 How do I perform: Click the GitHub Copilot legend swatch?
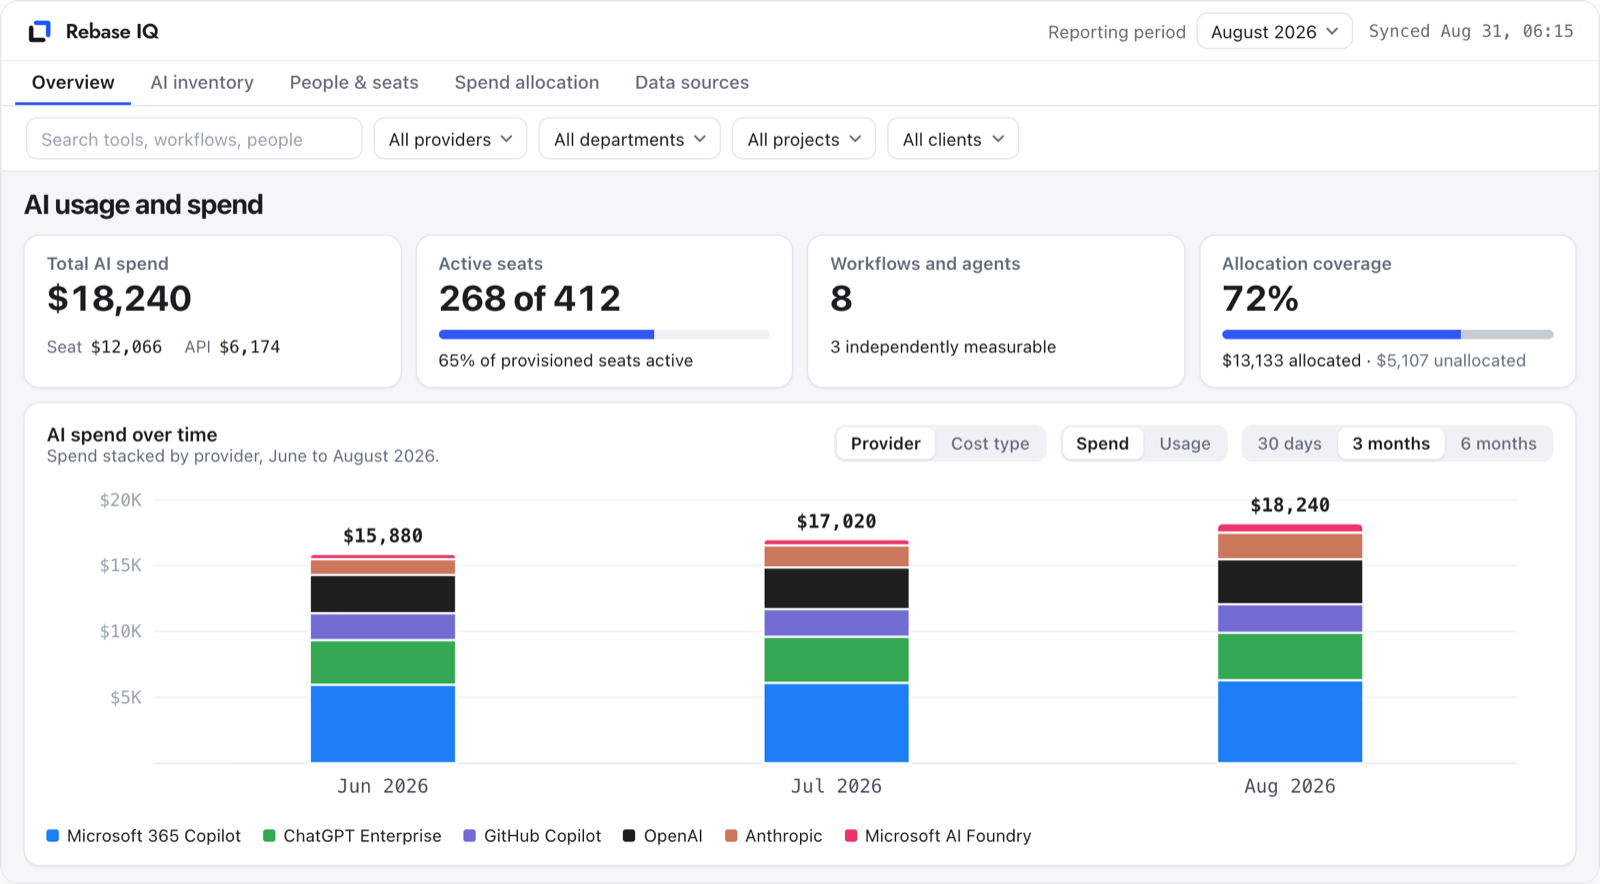pos(470,836)
